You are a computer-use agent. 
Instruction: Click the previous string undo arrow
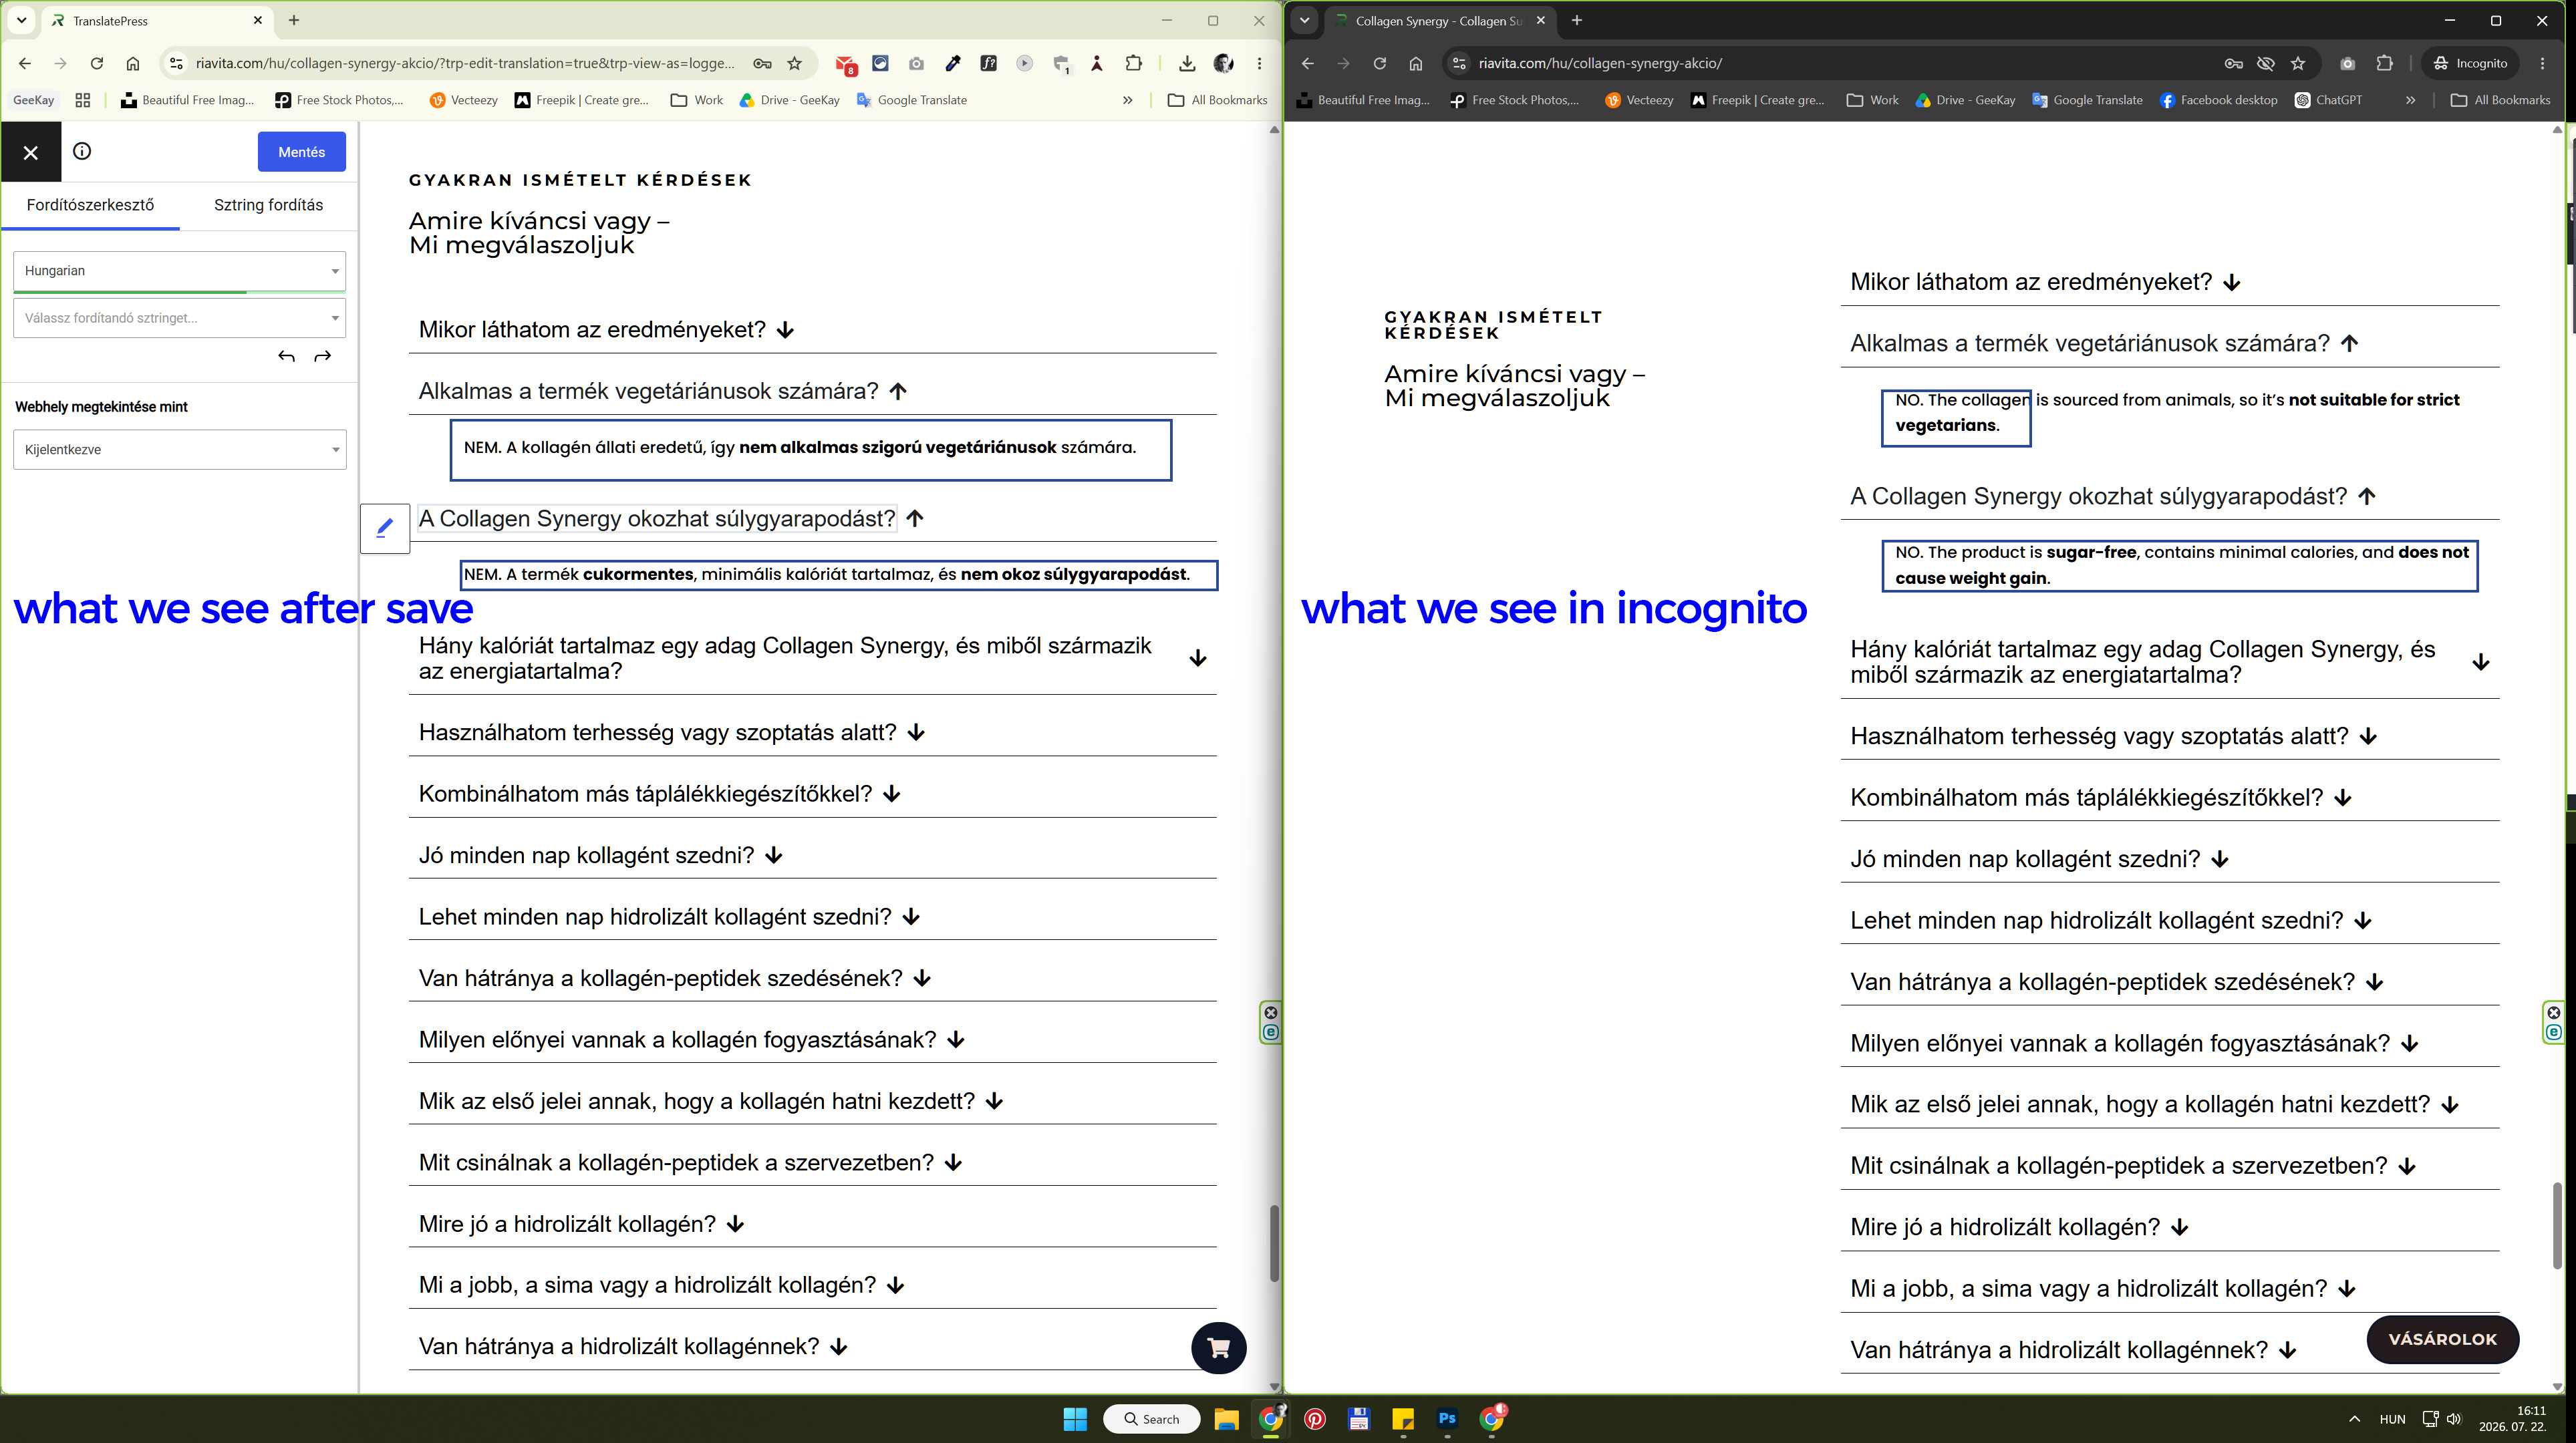click(x=286, y=356)
